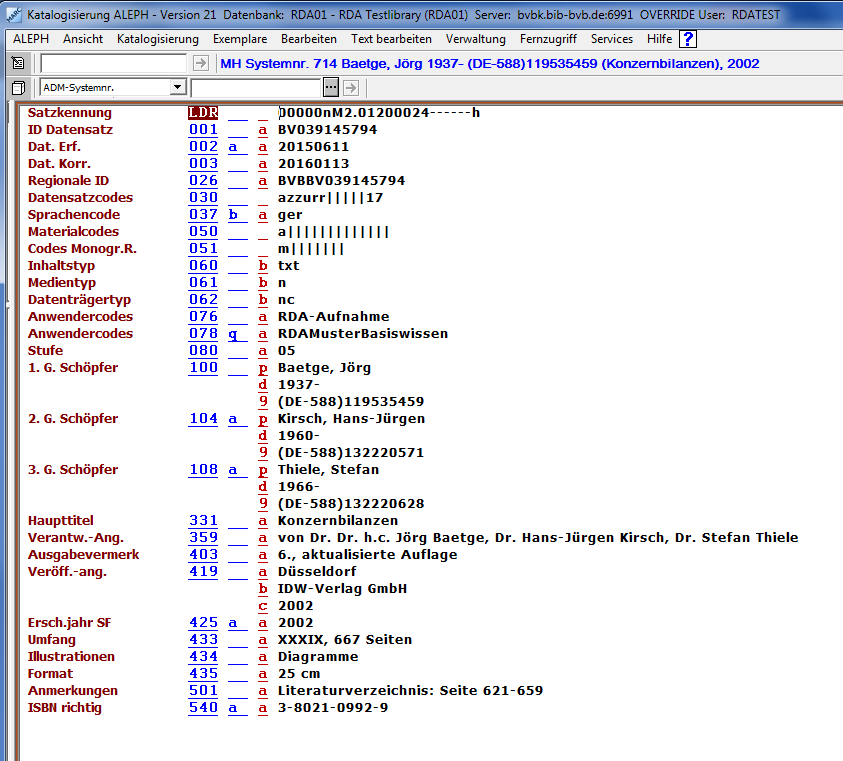Screen dimensions: 843x761
Task: Click the record icon left of top input
Action: click(x=18, y=63)
